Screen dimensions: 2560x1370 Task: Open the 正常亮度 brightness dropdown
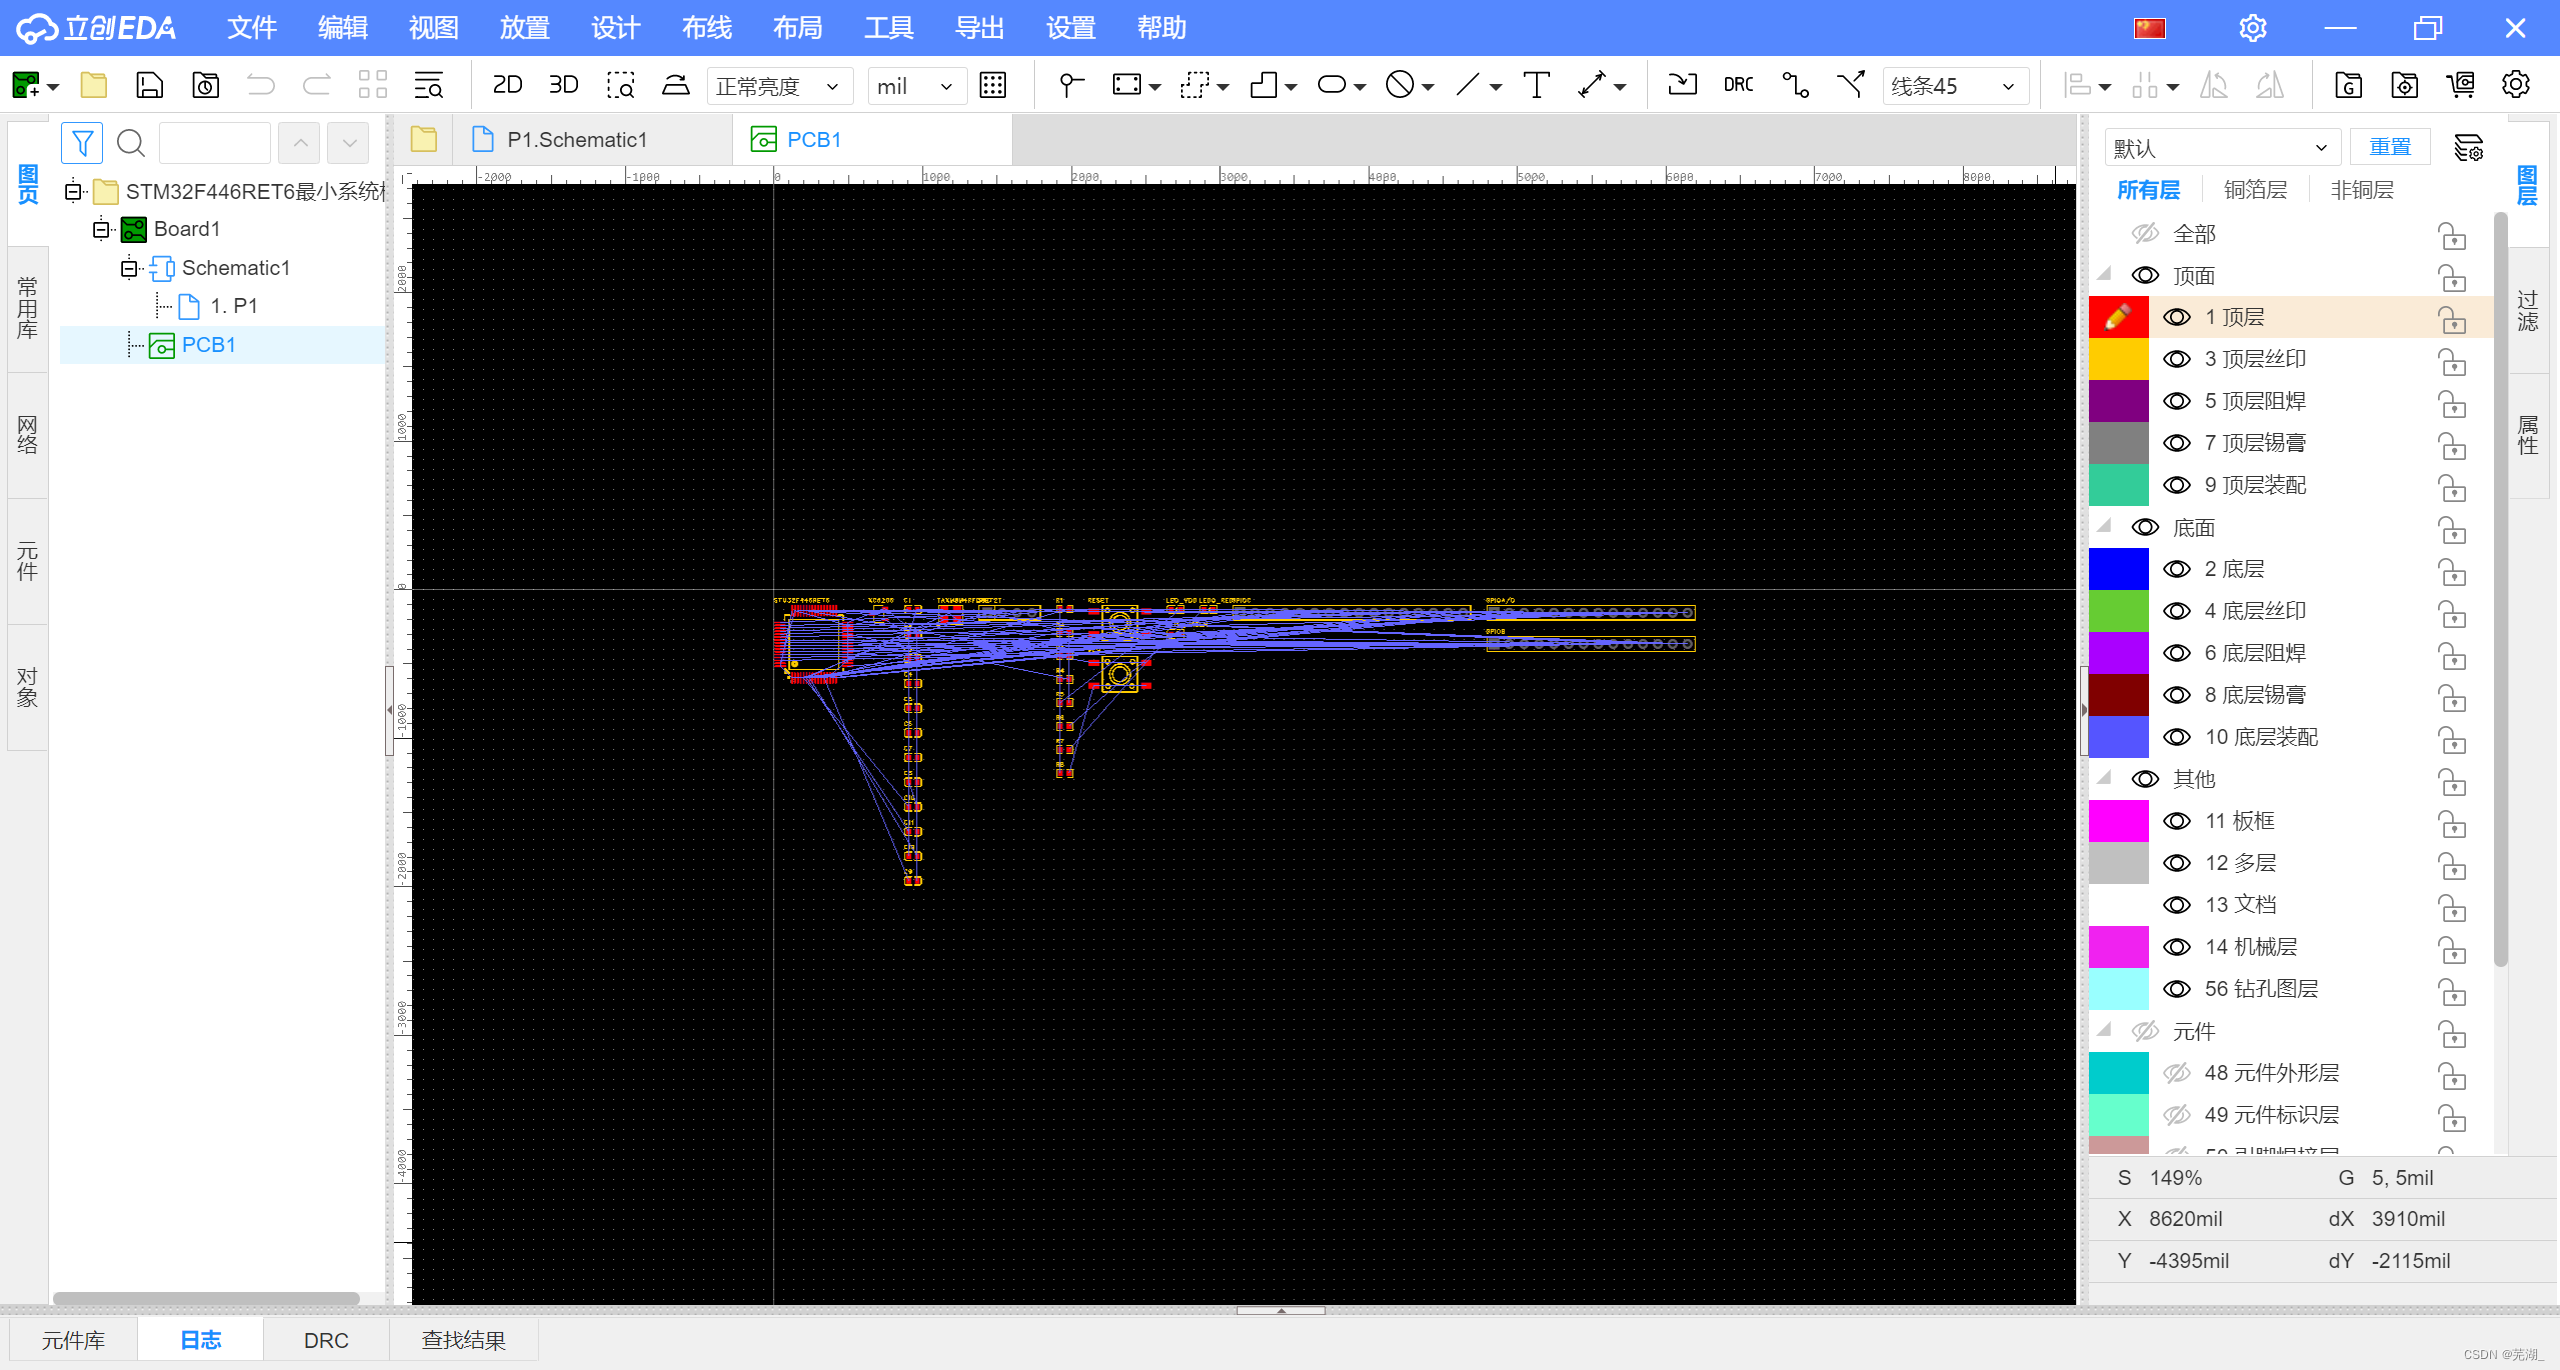point(779,86)
